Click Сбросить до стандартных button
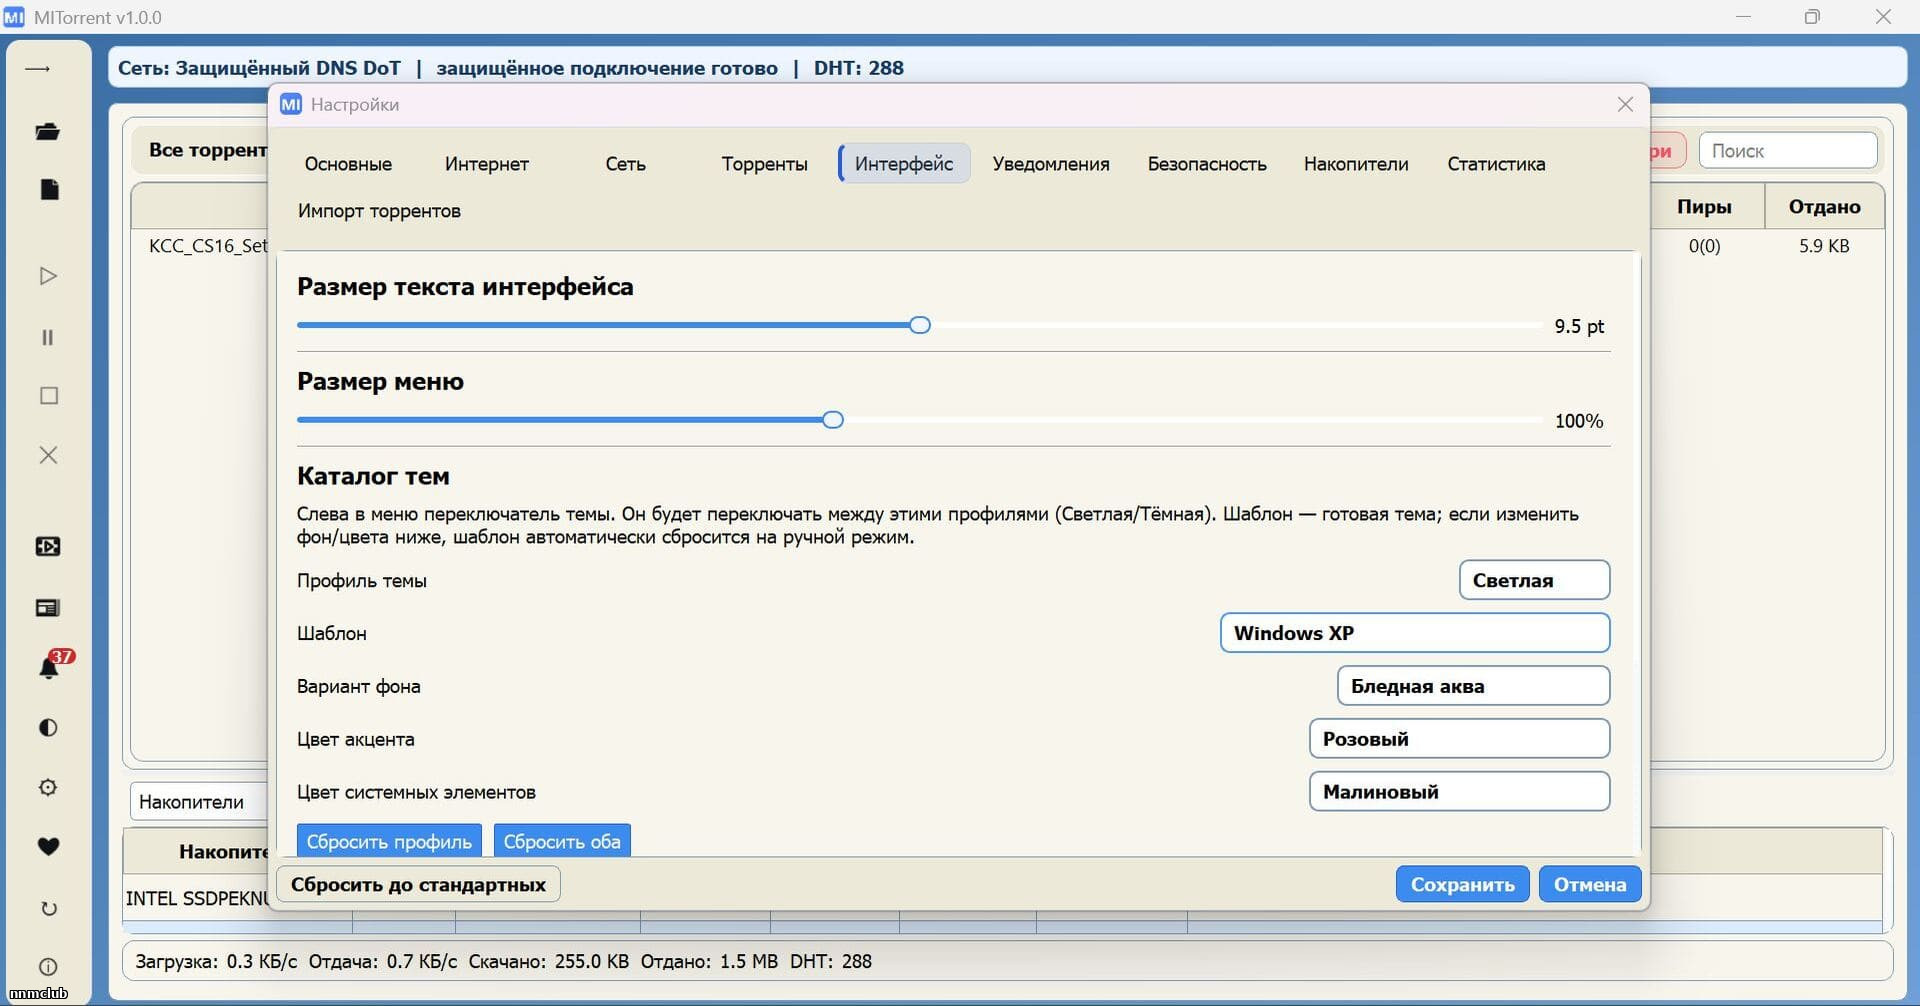 [x=418, y=884]
